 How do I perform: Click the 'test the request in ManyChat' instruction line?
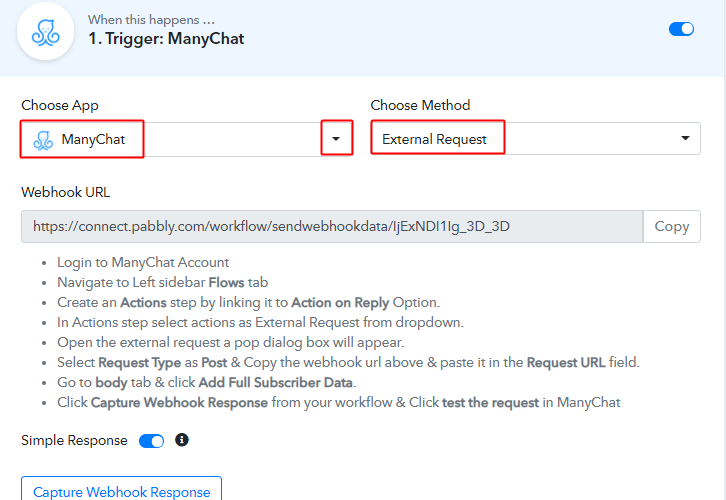point(338,402)
